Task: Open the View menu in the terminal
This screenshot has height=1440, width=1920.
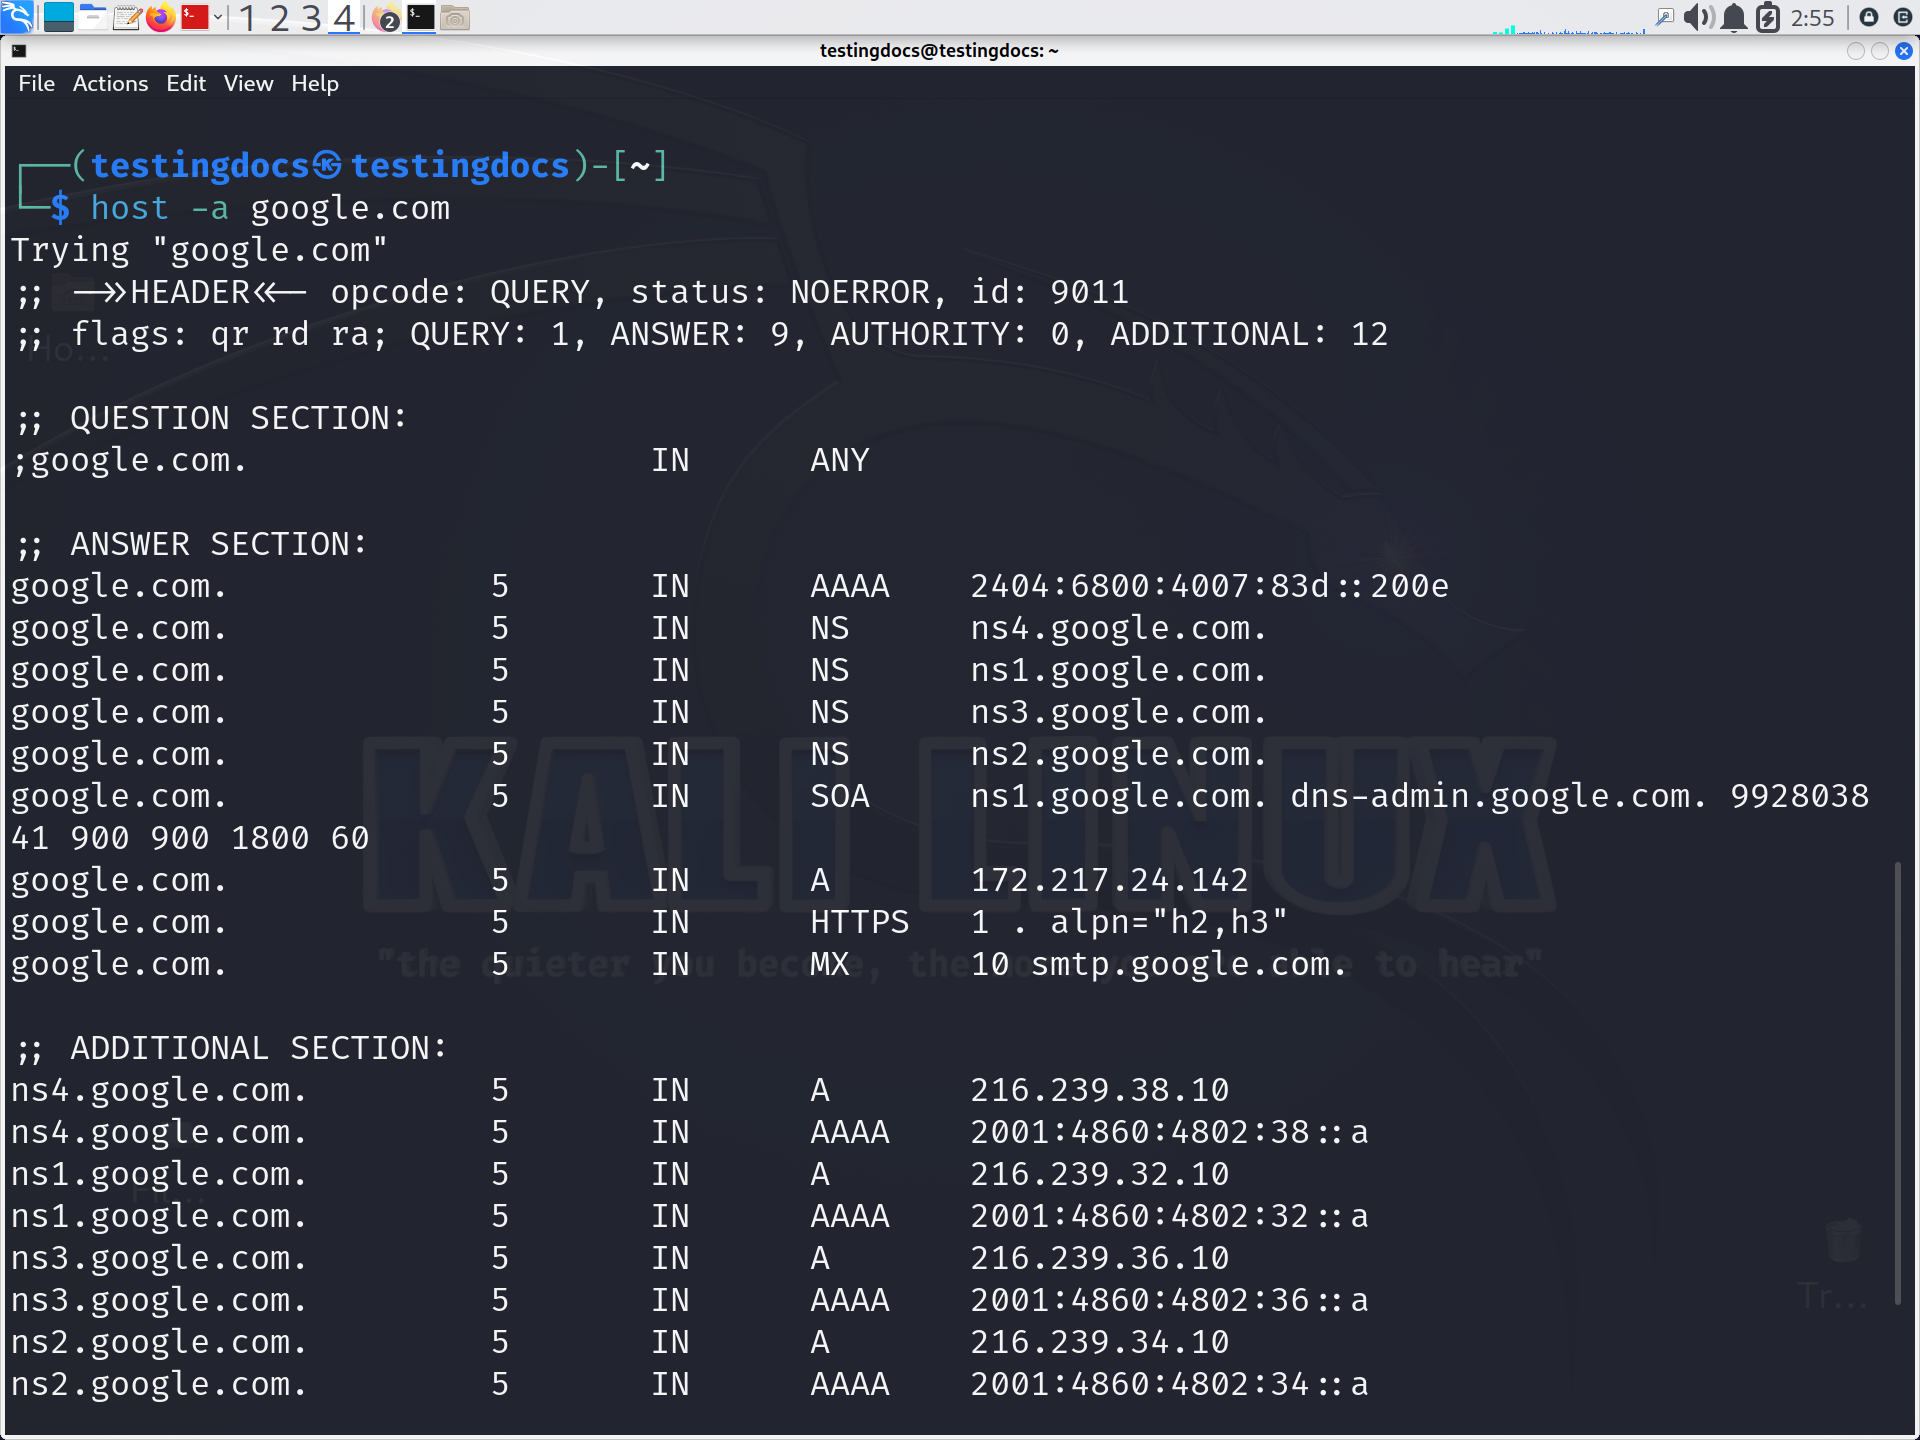Action: pyautogui.click(x=248, y=83)
